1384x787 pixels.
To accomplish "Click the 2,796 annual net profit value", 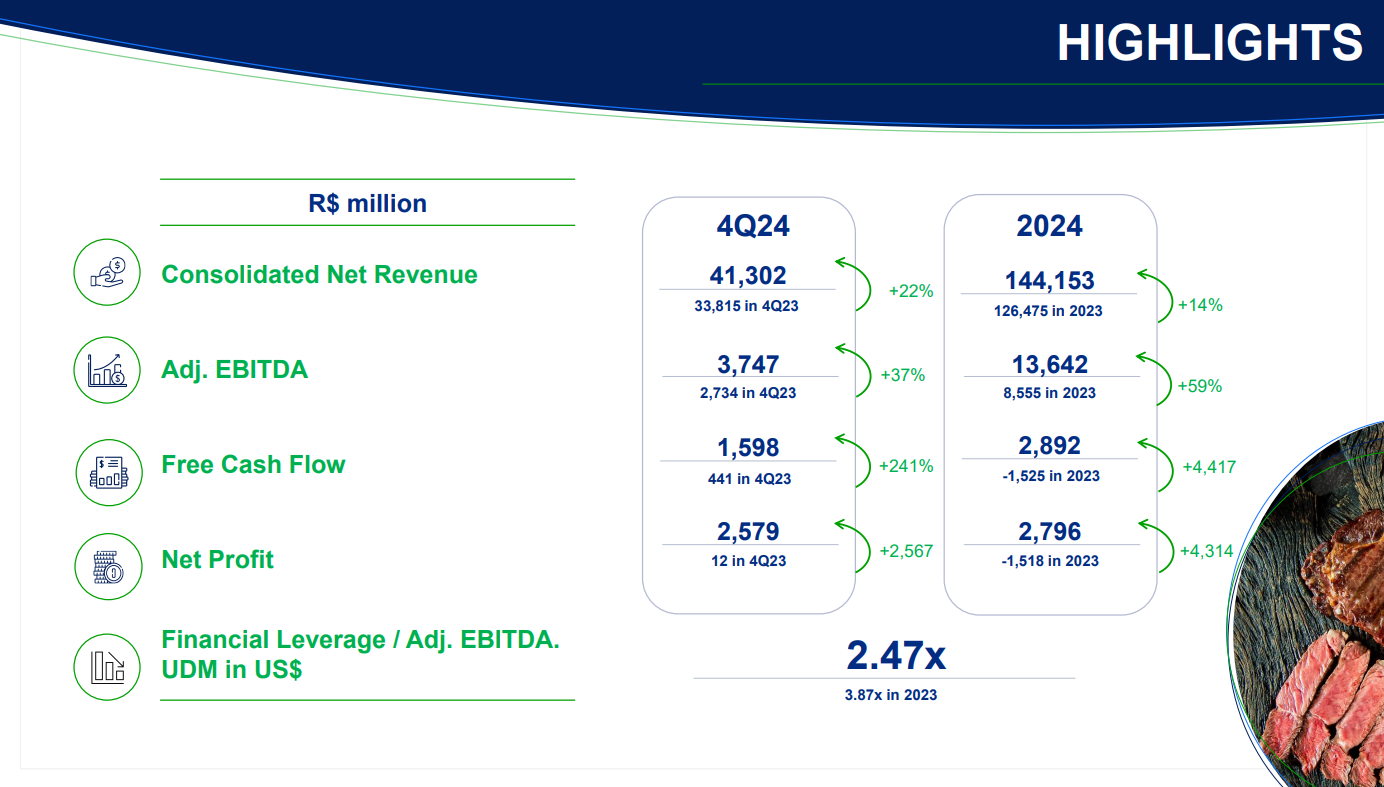I will pyautogui.click(x=1049, y=531).
